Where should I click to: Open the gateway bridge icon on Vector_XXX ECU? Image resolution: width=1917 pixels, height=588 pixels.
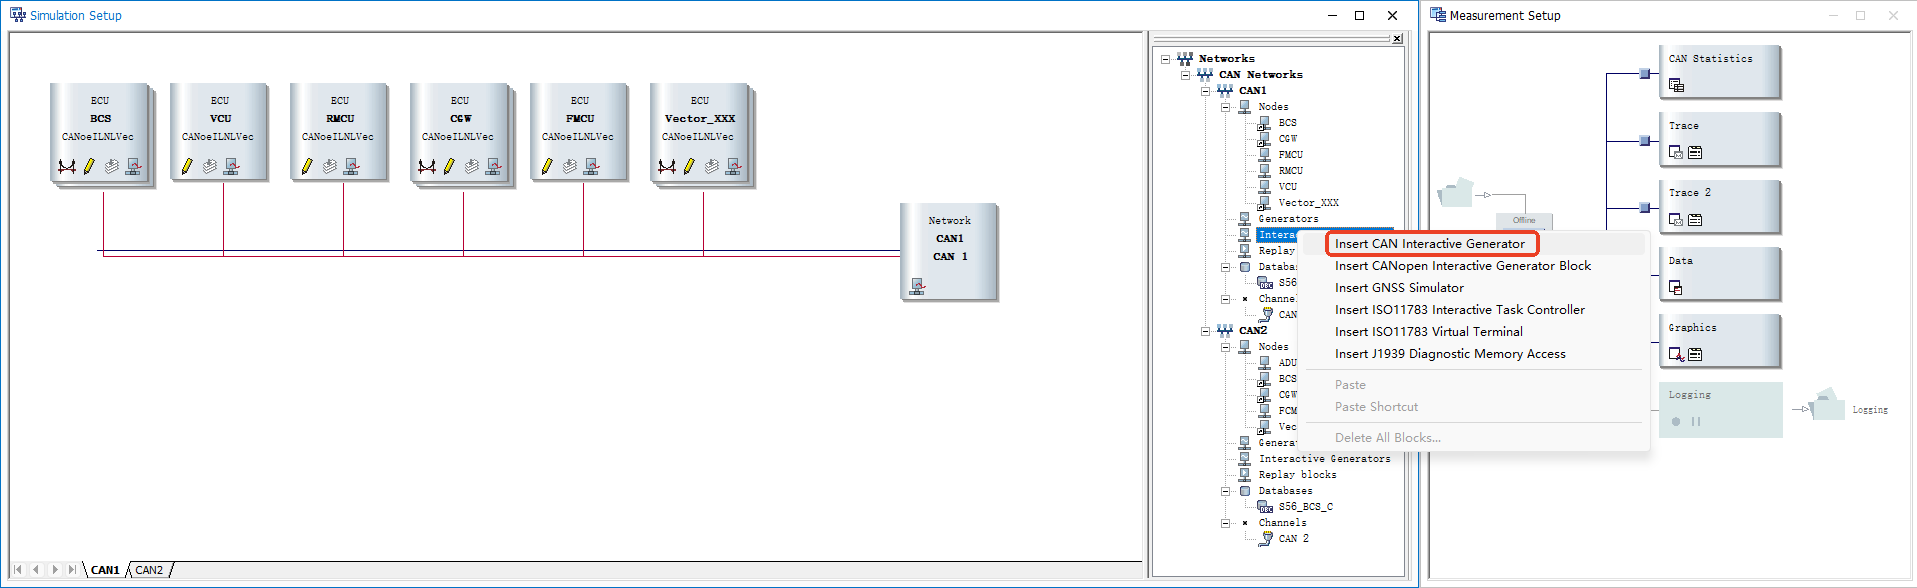[666, 167]
